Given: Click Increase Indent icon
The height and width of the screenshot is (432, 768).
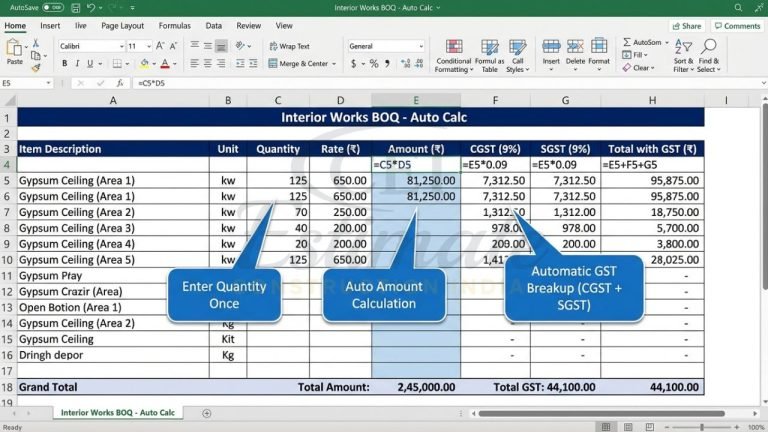Looking at the screenshot, I should (x=253, y=64).
